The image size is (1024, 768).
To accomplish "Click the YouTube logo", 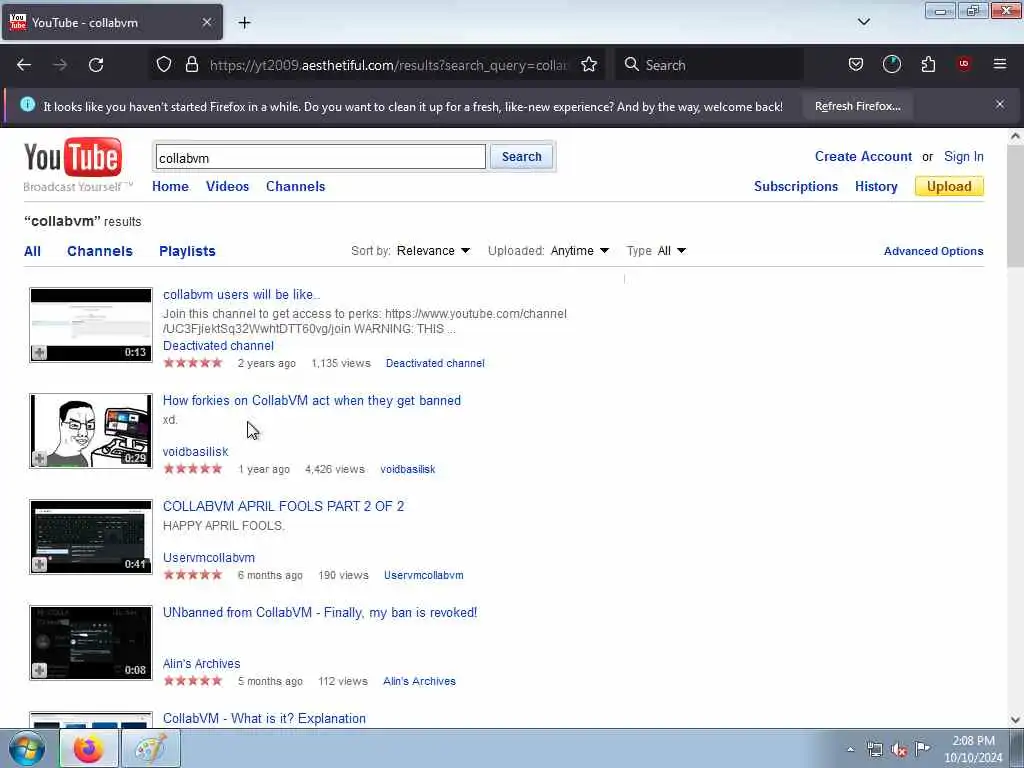I will (x=73, y=157).
